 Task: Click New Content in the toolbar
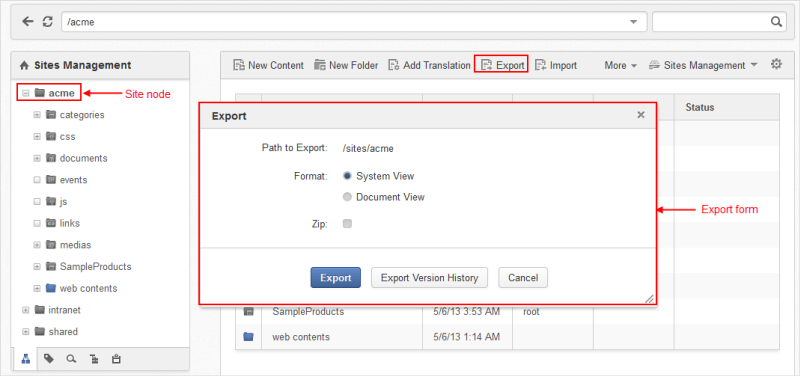tap(268, 65)
